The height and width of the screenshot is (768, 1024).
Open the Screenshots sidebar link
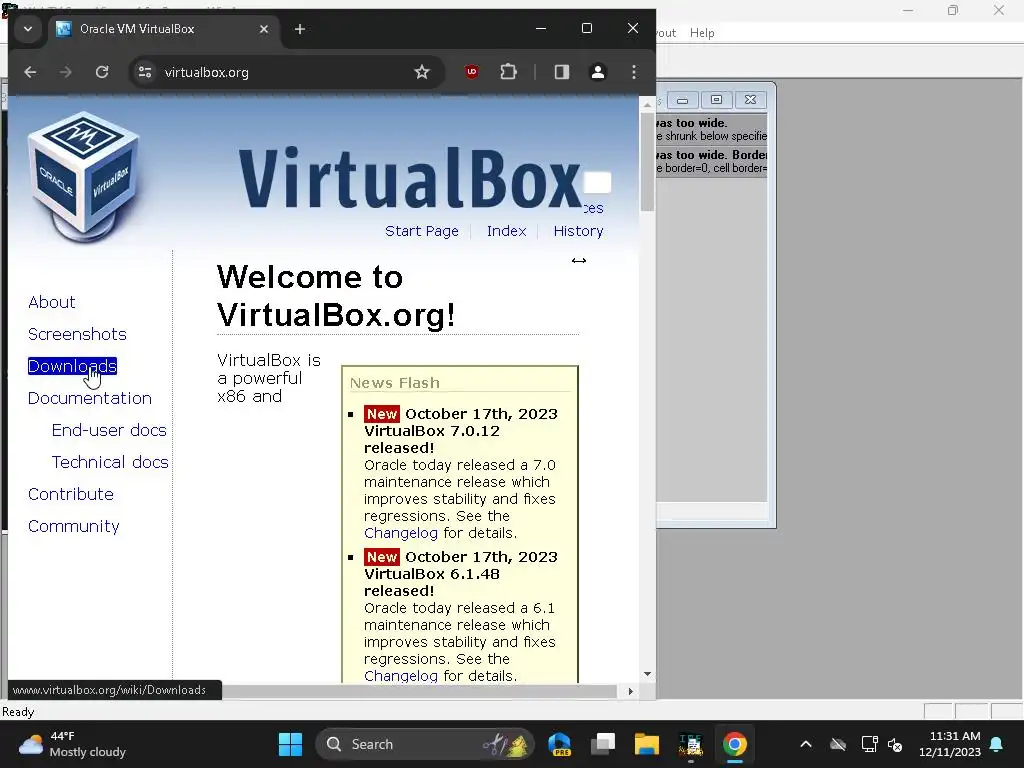[77, 334]
